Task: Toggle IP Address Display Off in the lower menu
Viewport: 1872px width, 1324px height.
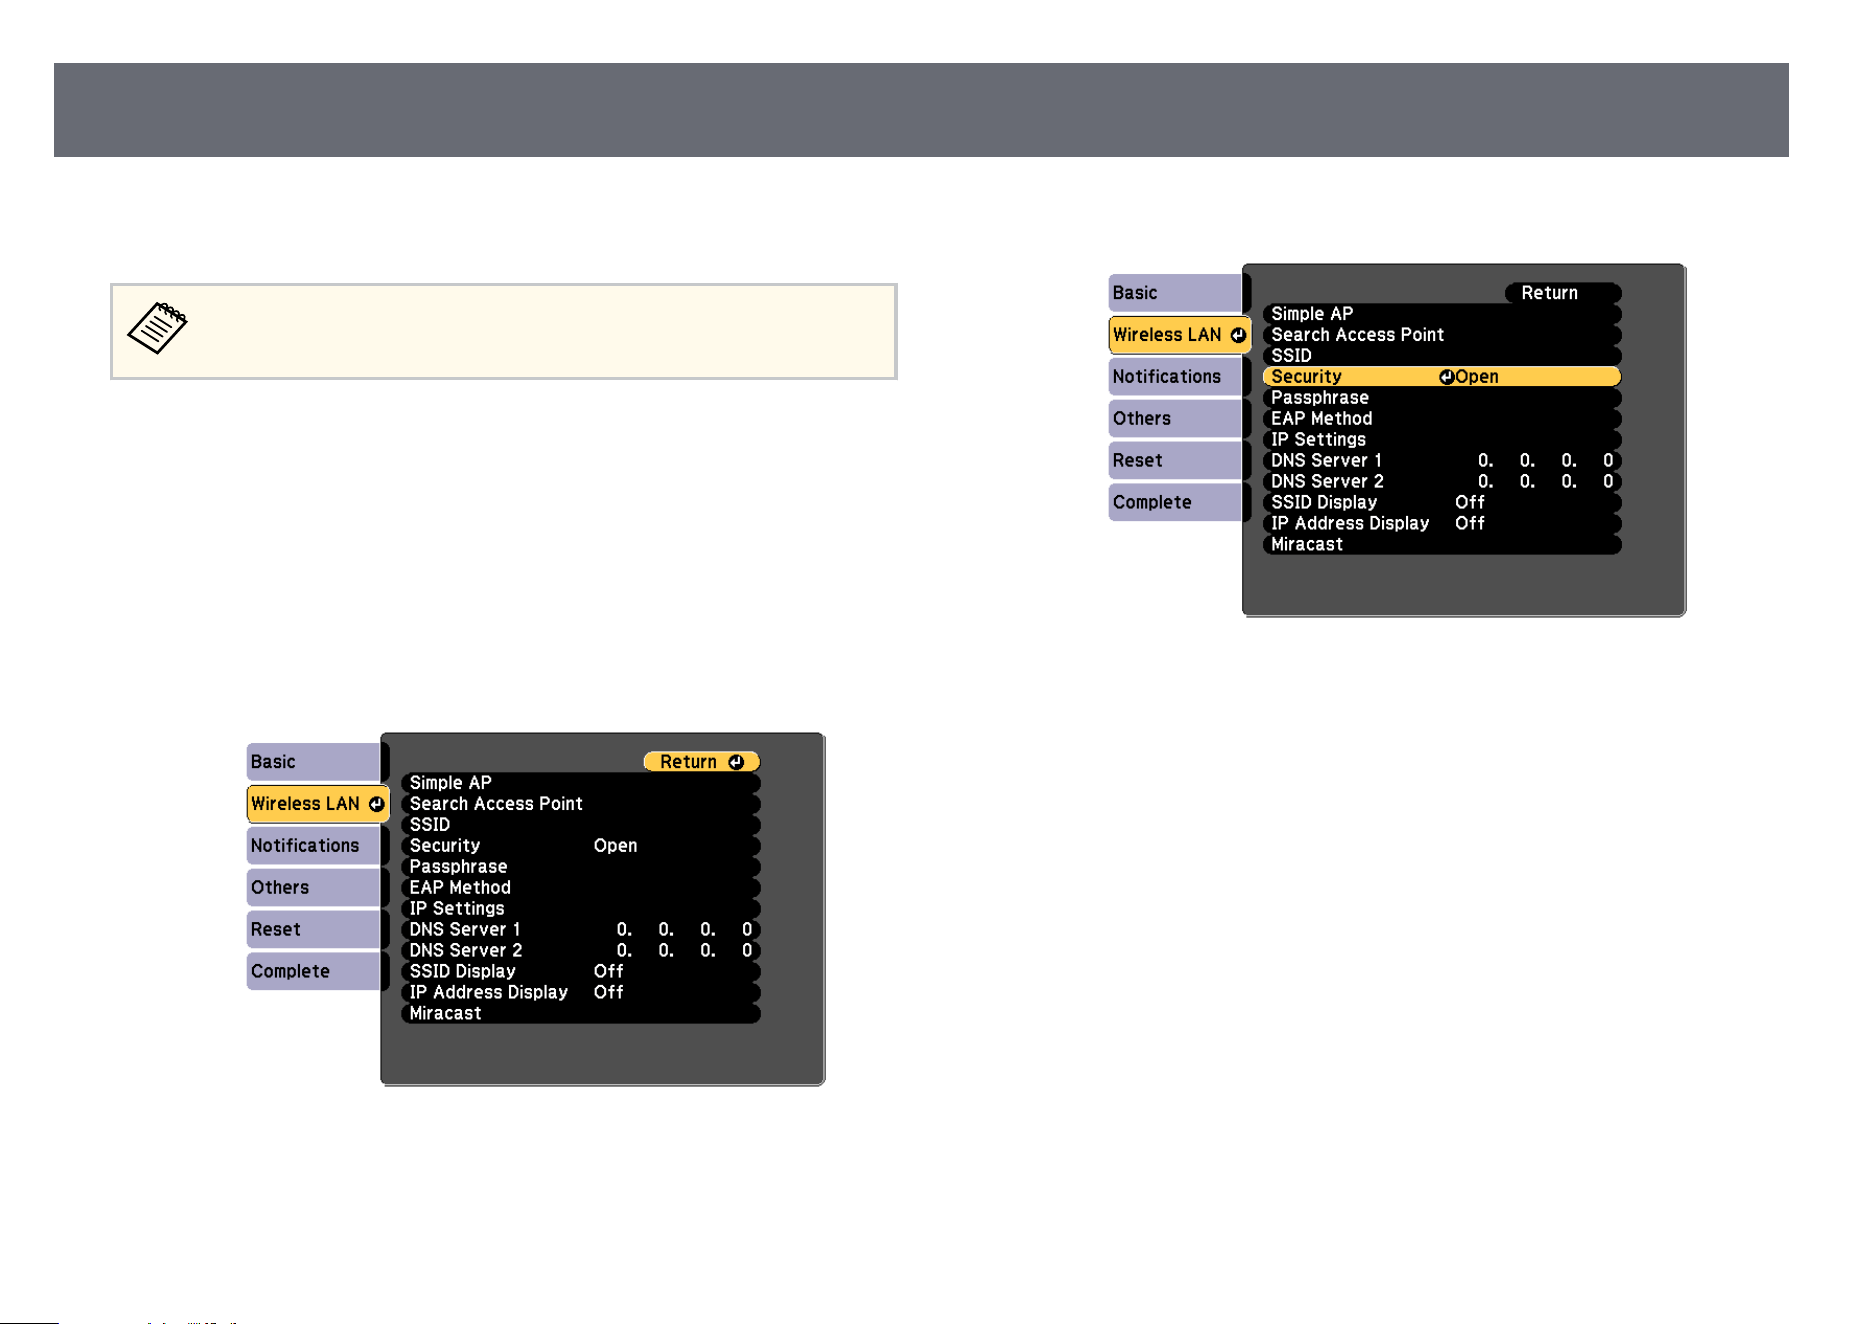Action: 581,993
